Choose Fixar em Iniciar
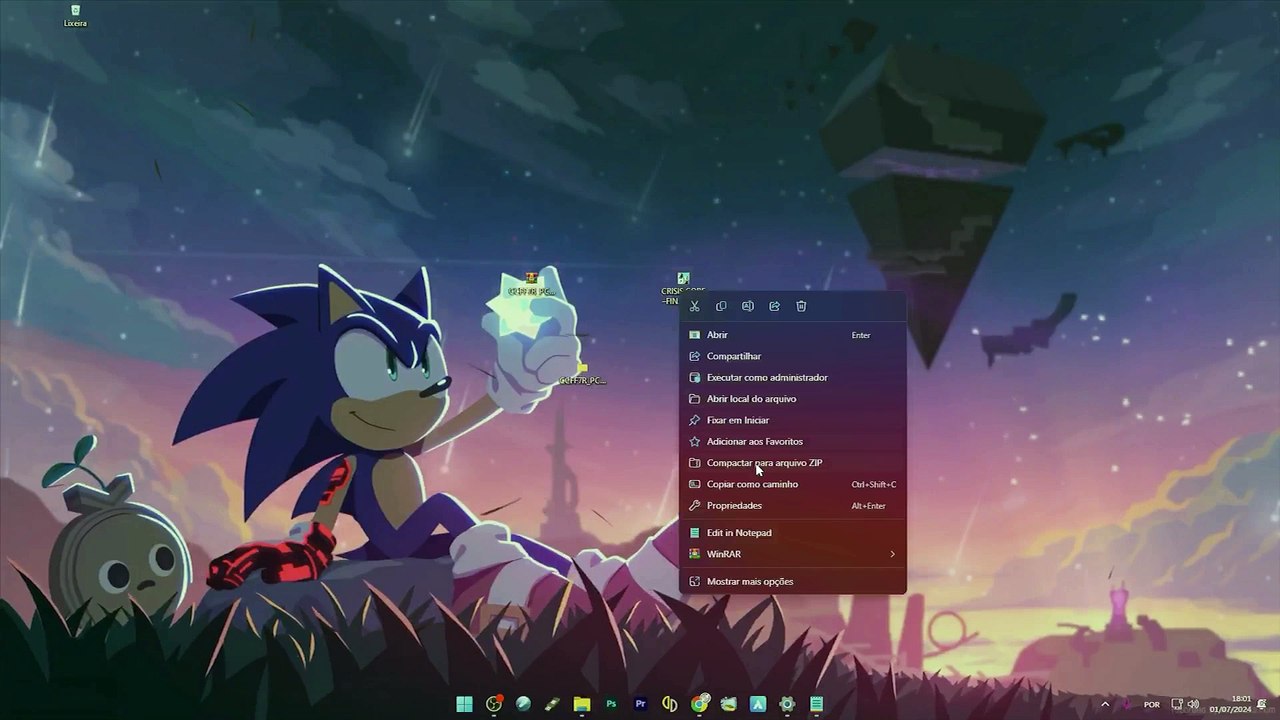 tap(793, 420)
